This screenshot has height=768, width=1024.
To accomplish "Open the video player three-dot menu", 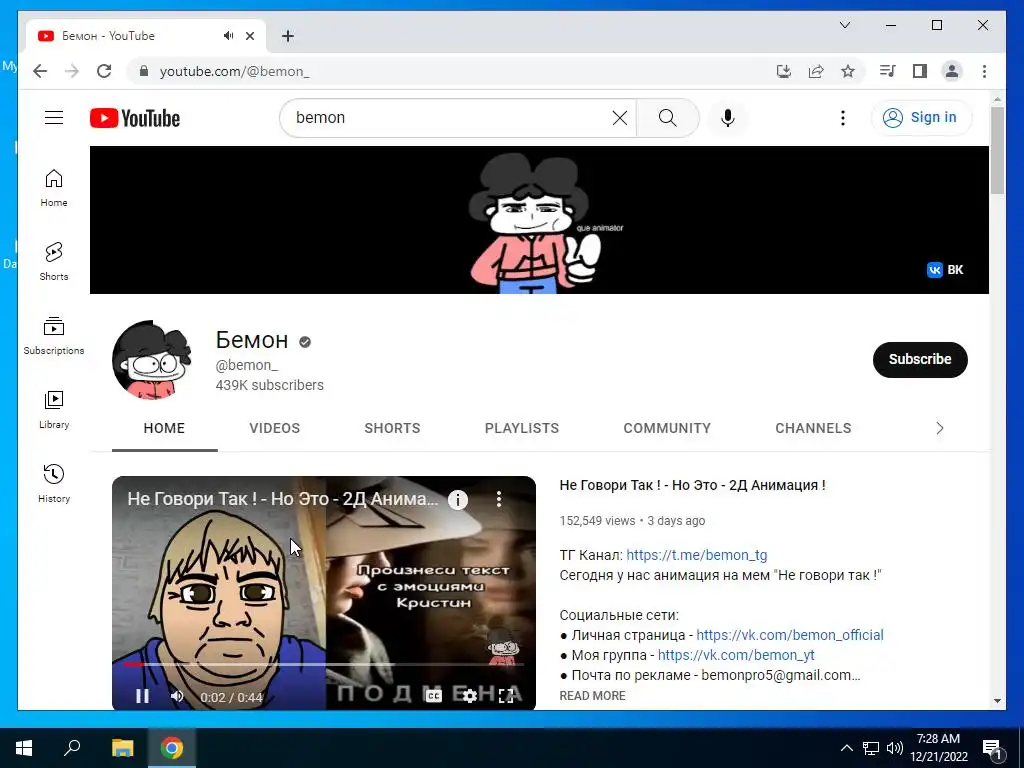I will coord(499,500).
